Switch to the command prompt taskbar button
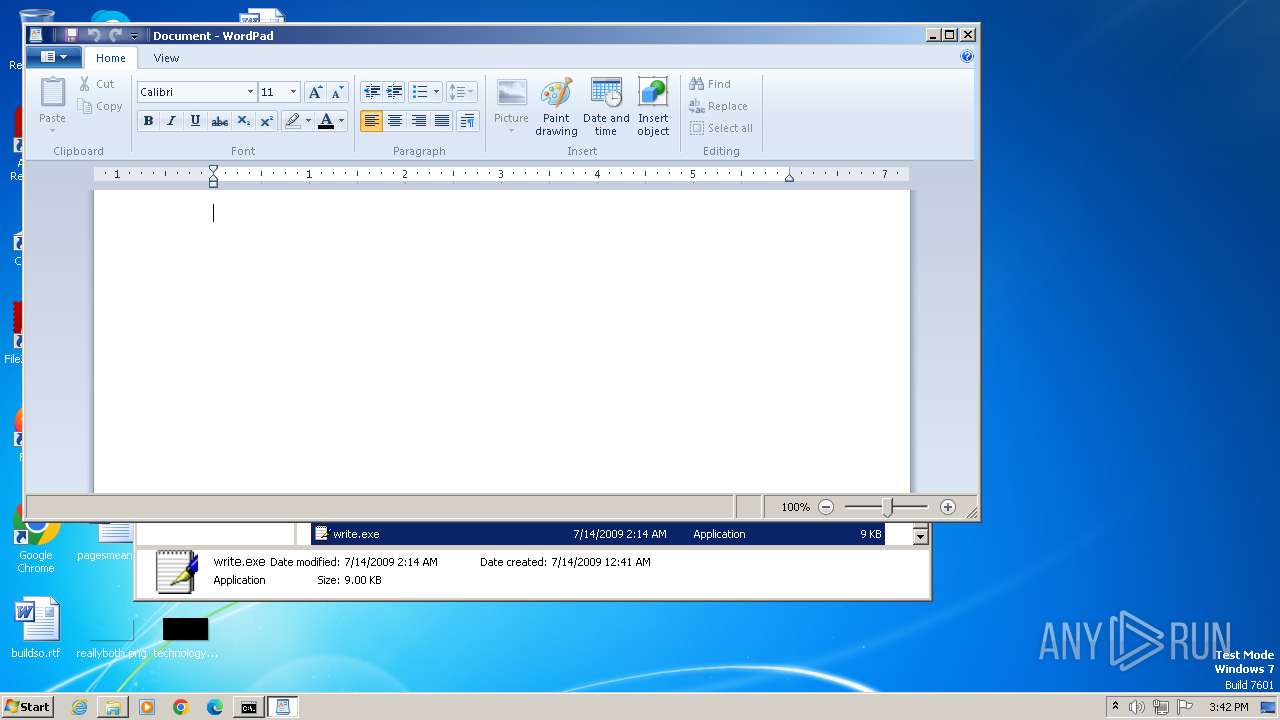 click(248, 707)
